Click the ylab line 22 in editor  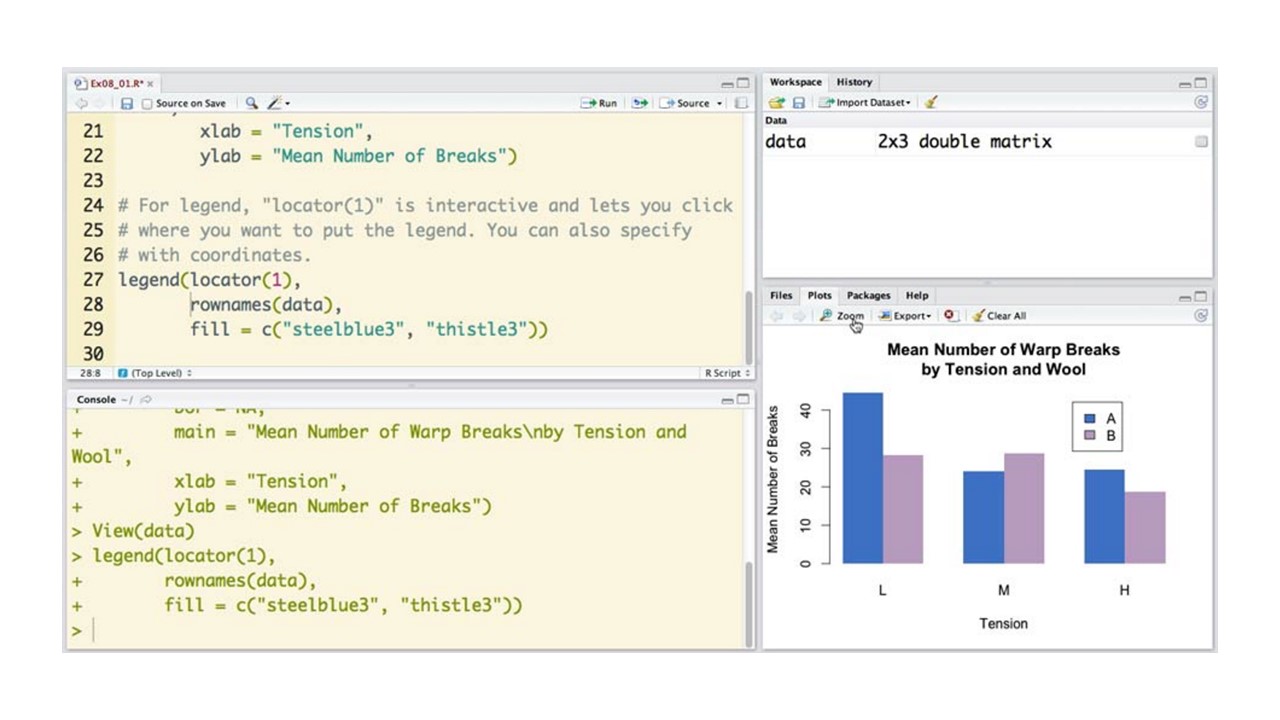coord(358,156)
